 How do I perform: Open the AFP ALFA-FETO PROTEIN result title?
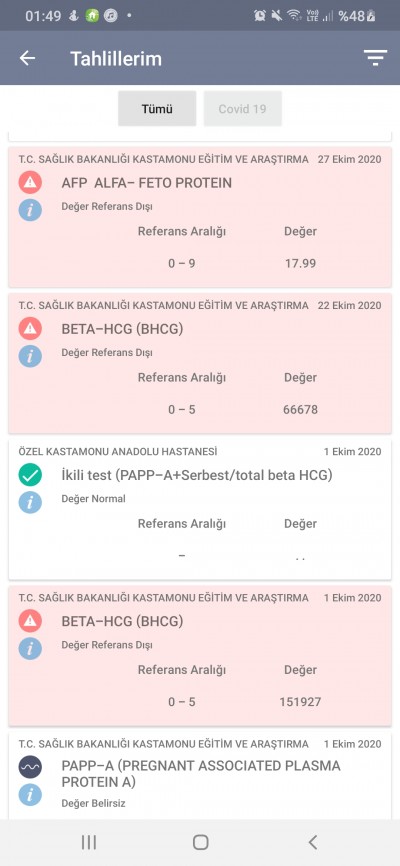click(x=146, y=183)
